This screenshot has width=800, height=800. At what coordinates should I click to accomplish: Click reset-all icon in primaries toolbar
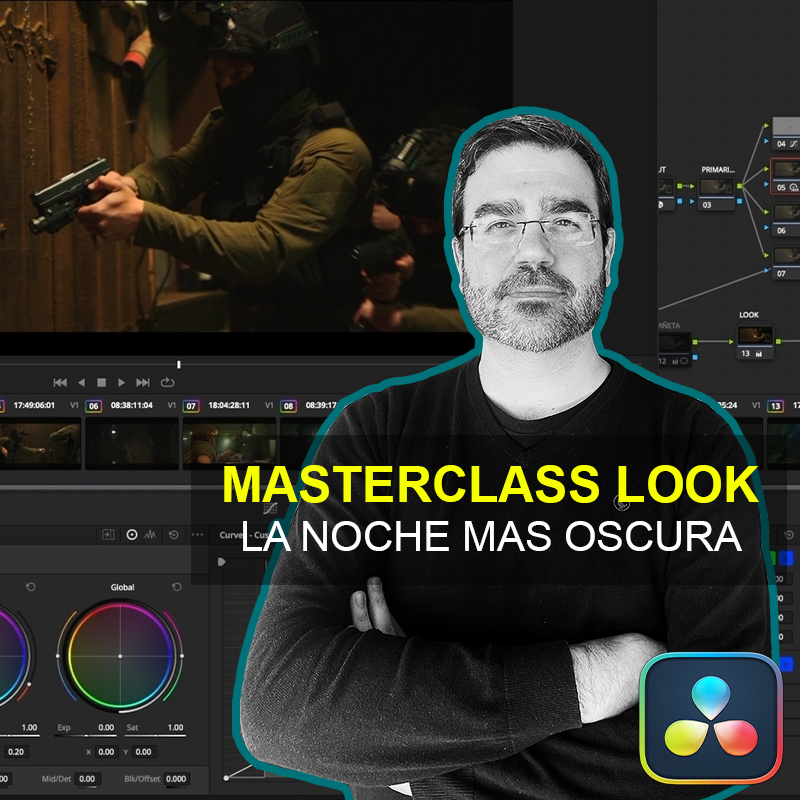(x=173, y=534)
